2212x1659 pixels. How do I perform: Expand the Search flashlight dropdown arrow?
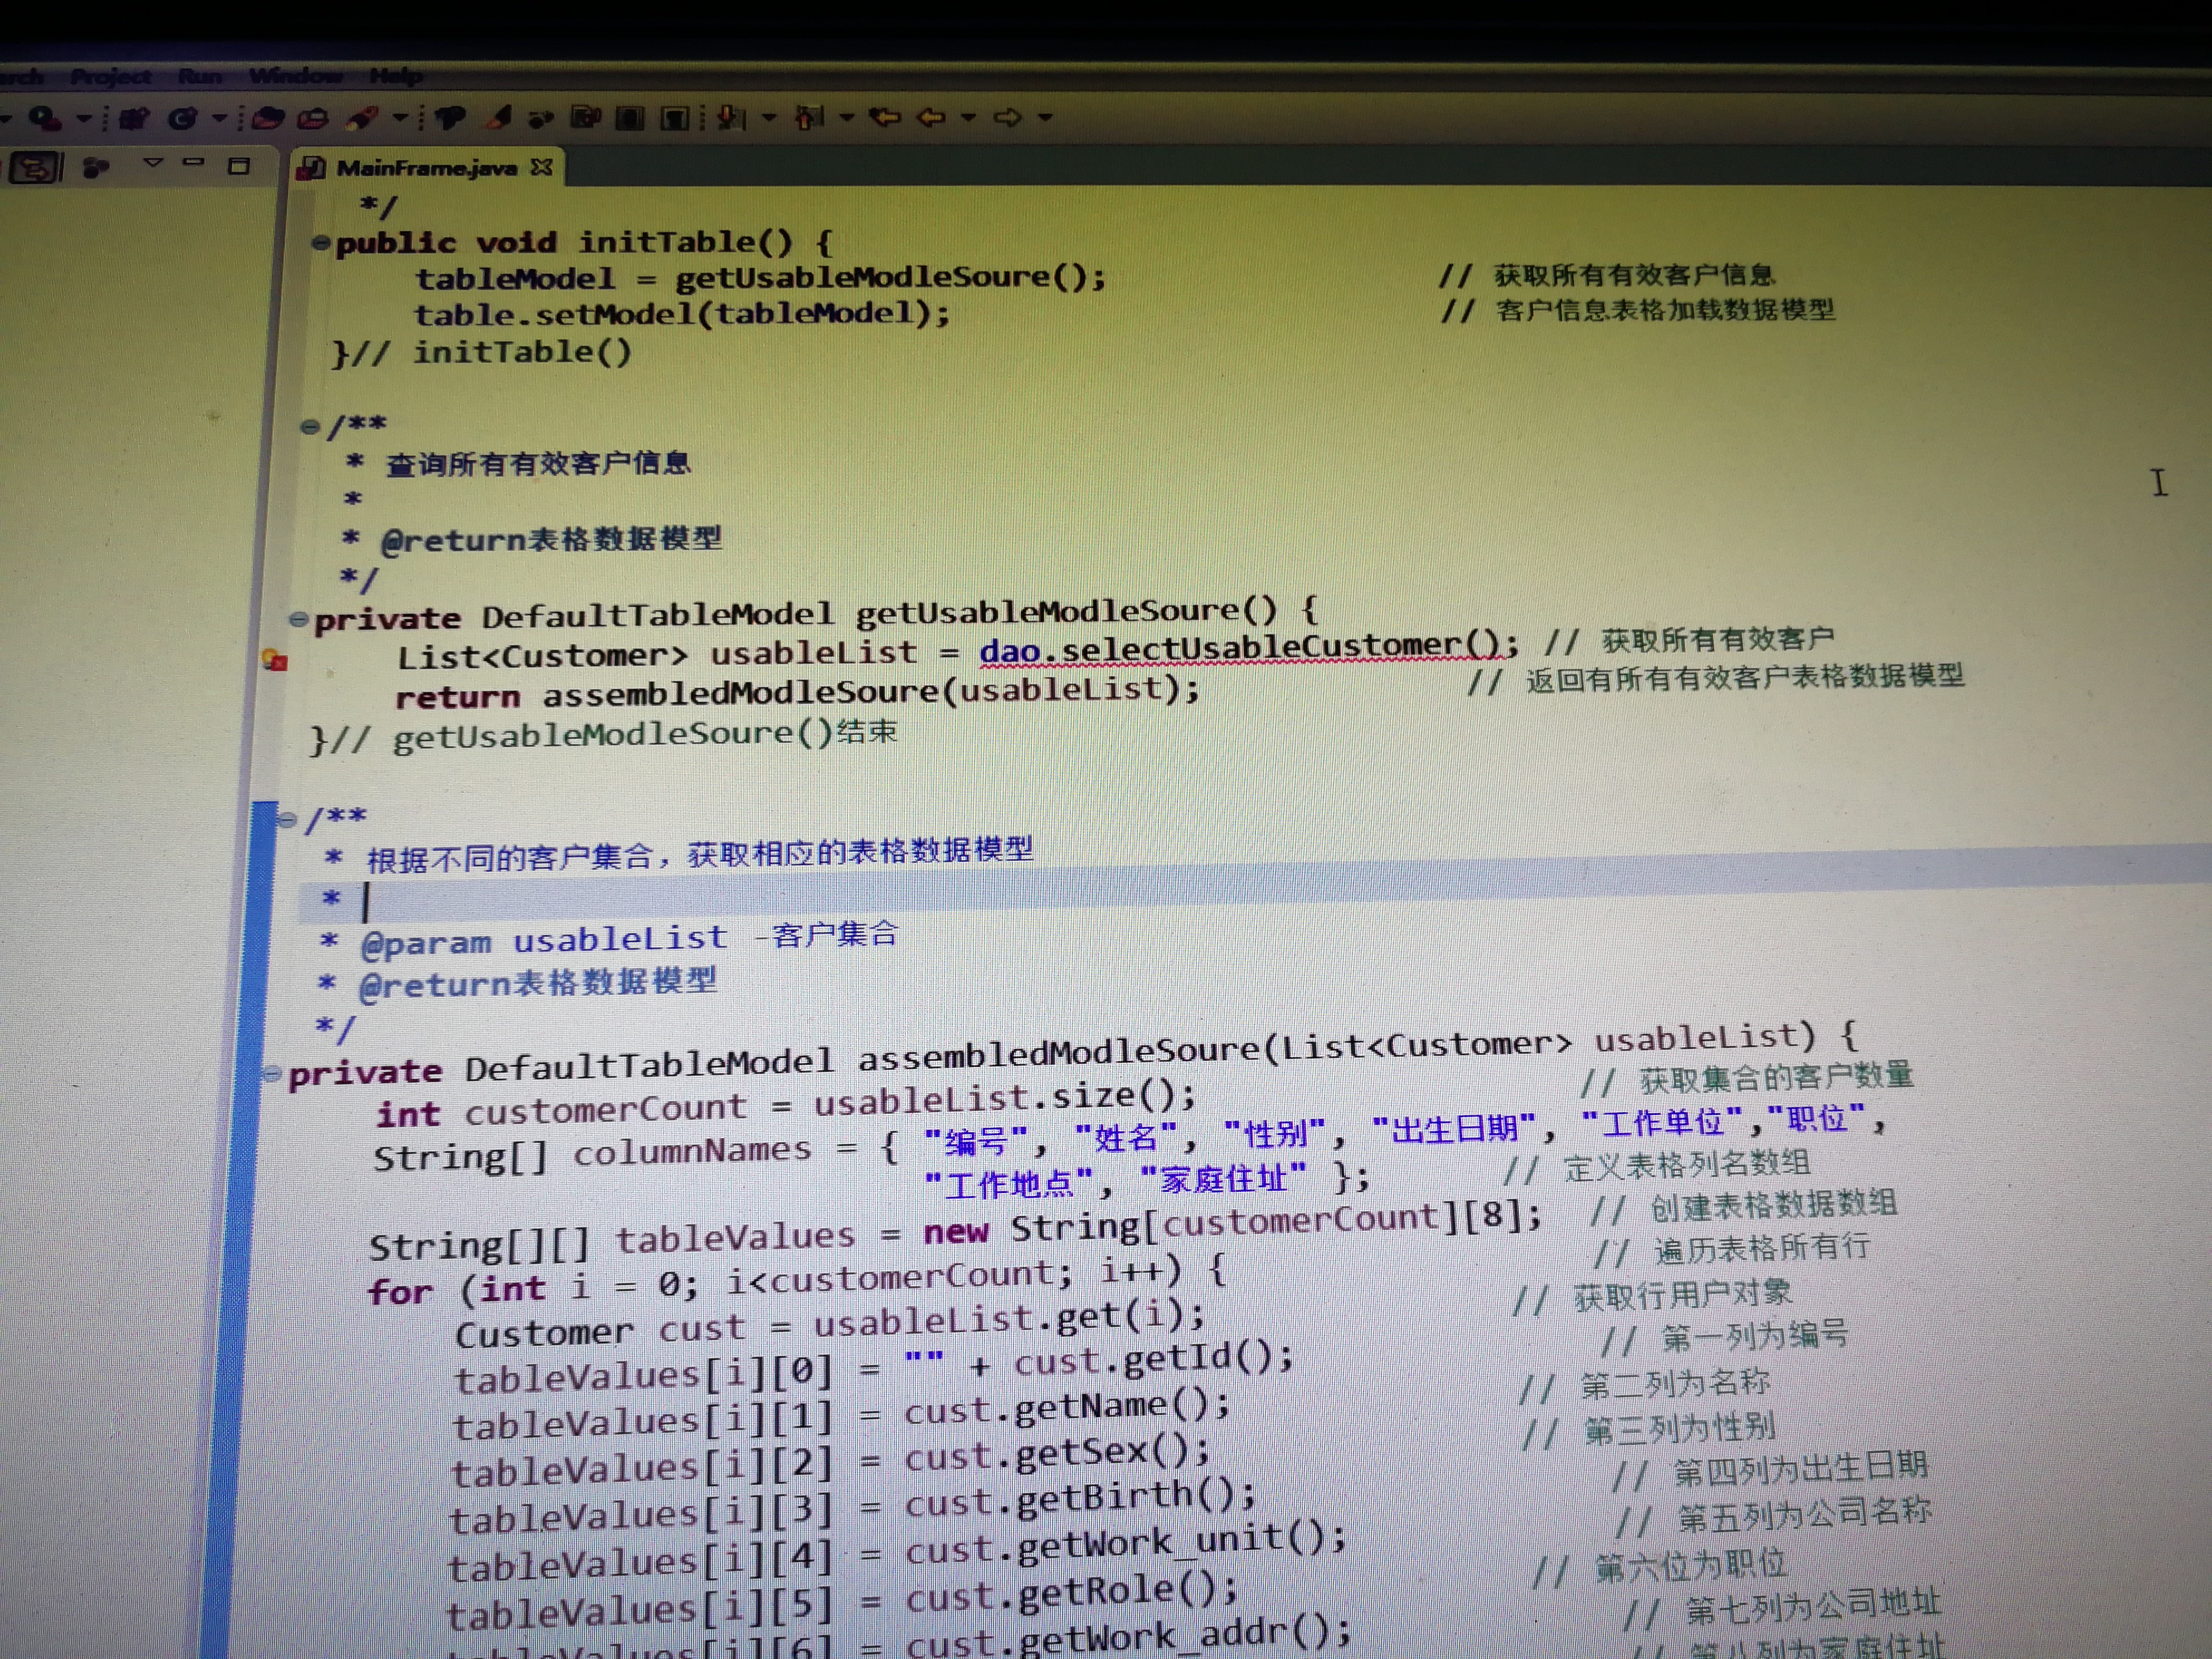[401, 118]
